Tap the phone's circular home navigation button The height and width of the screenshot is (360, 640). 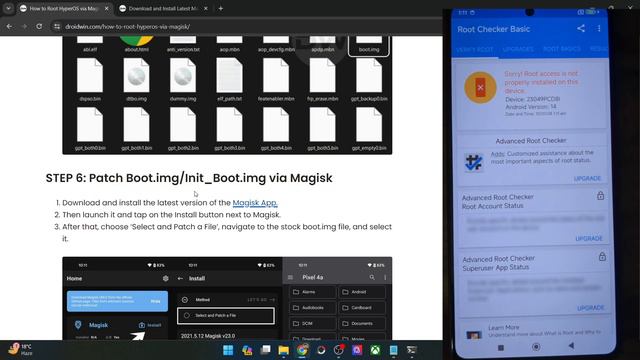[536, 347]
